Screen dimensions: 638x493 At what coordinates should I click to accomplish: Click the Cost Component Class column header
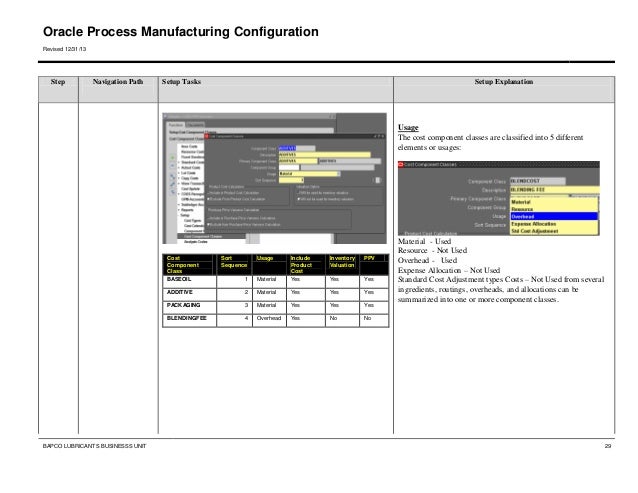(189, 264)
